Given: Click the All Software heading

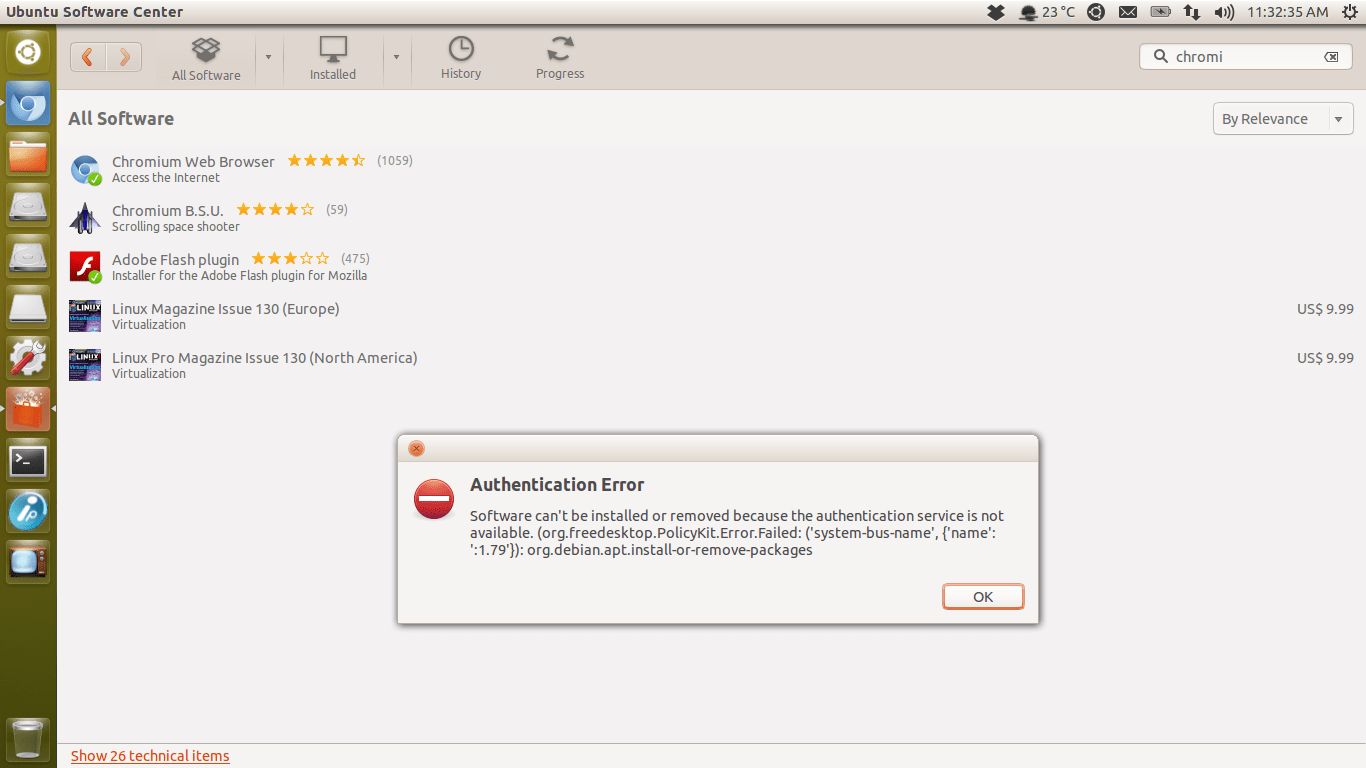Looking at the screenshot, I should pyautogui.click(x=121, y=118).
